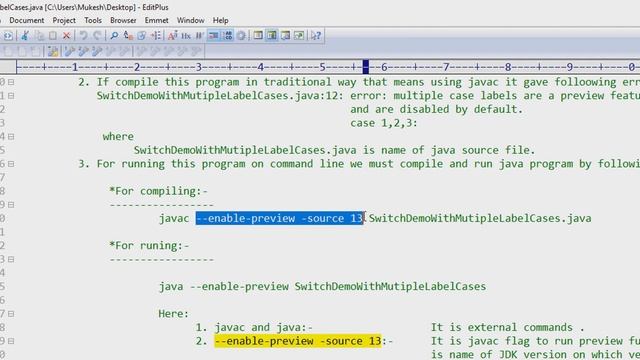
Task: Run the third hammer user tool icon
Action: [x=97, y=51]
